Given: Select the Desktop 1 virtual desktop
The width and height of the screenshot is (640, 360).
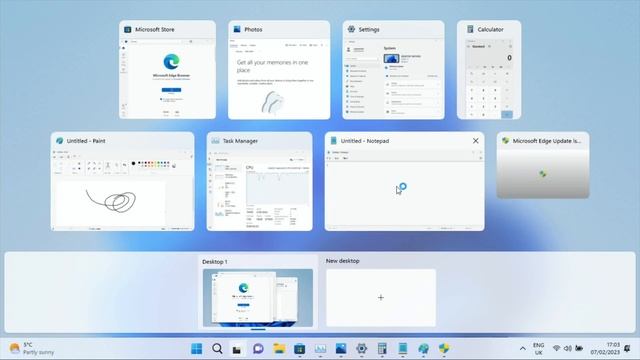Looking at the screenshot, I should tap(258, 298).
